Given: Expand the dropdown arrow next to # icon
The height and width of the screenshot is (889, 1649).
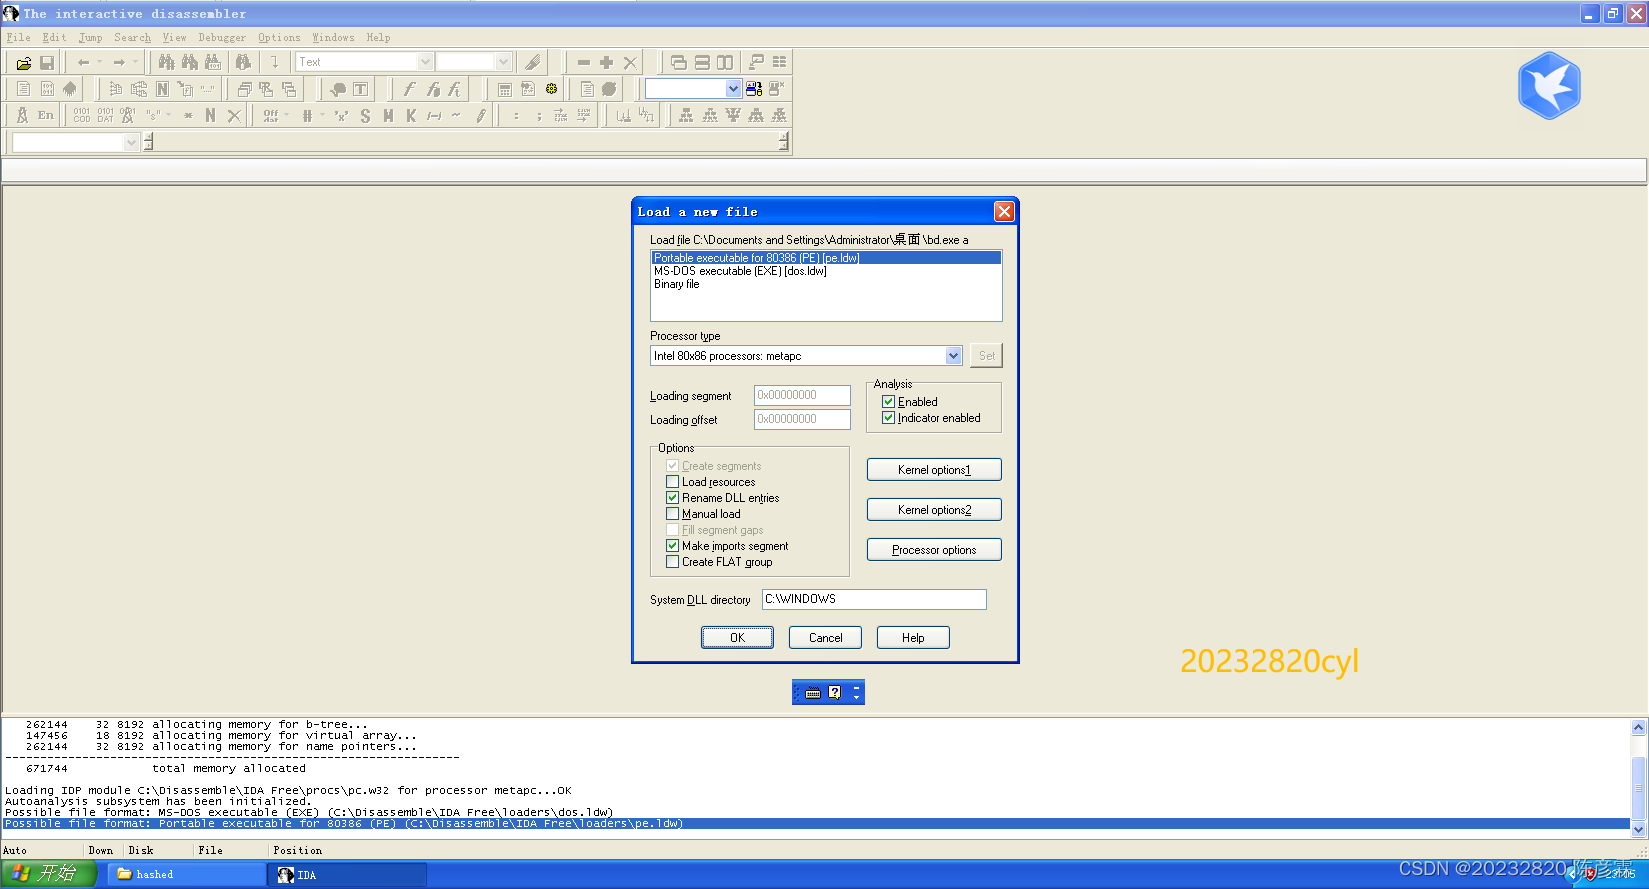Looking at the screenshot, I should pyautogui.click(x=322, y=116).
